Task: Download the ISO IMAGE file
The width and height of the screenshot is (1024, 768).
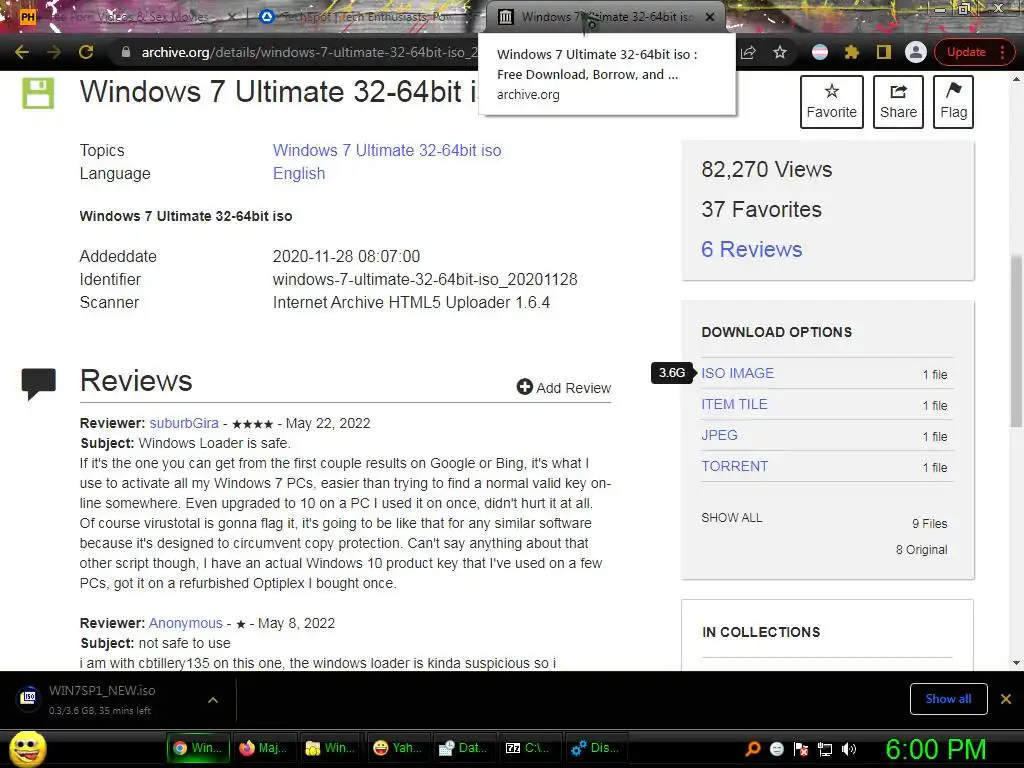Action: pos(737,373)
